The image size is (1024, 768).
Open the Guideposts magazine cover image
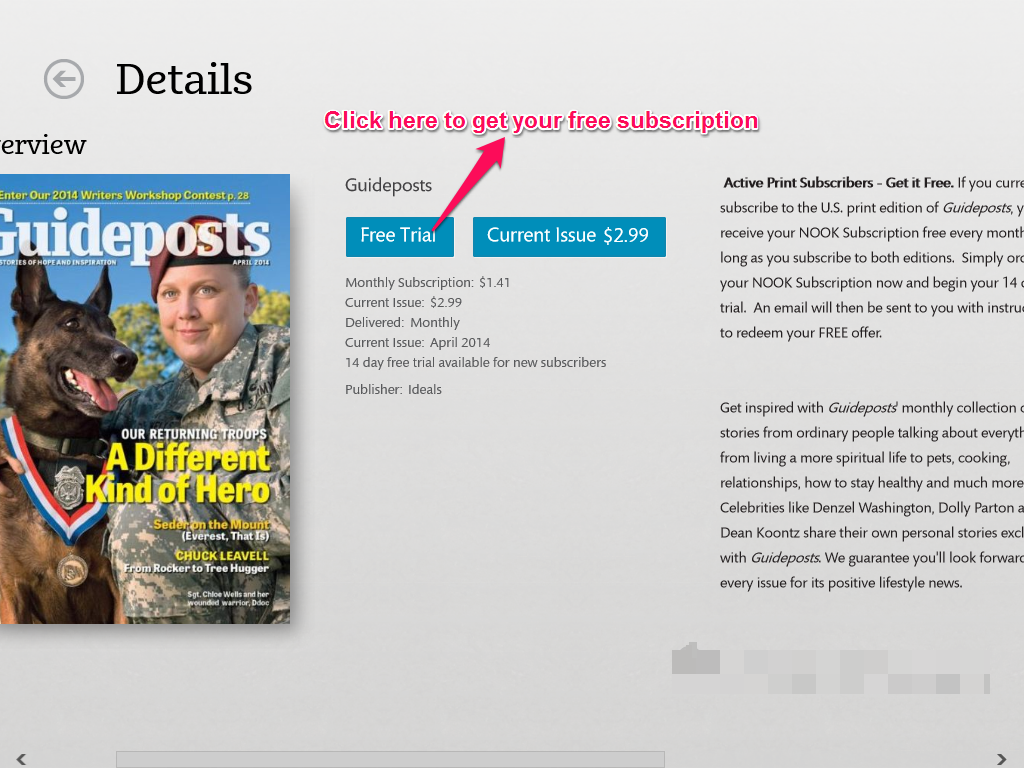click(145, 398)
